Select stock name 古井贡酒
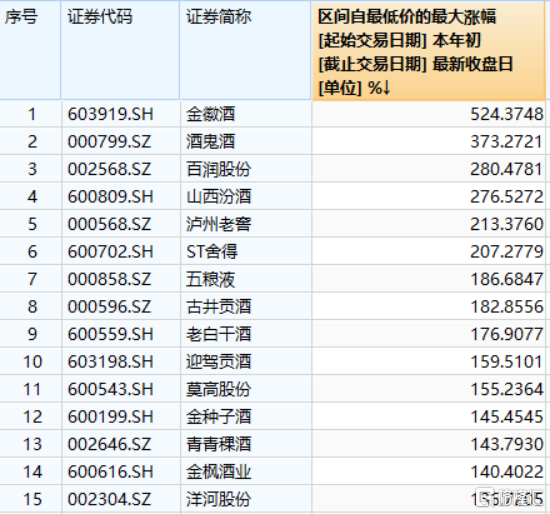 (219, 307)
